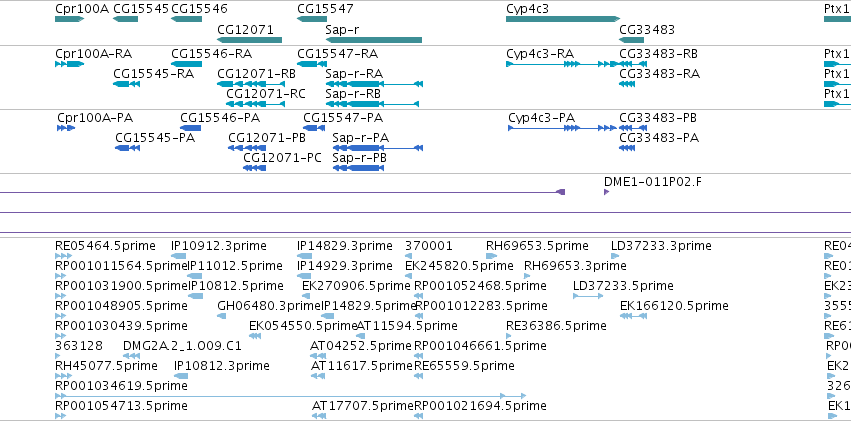851x421 pixels.
Task: Select EST RP001031900.5prime
Action: point(60,296)
